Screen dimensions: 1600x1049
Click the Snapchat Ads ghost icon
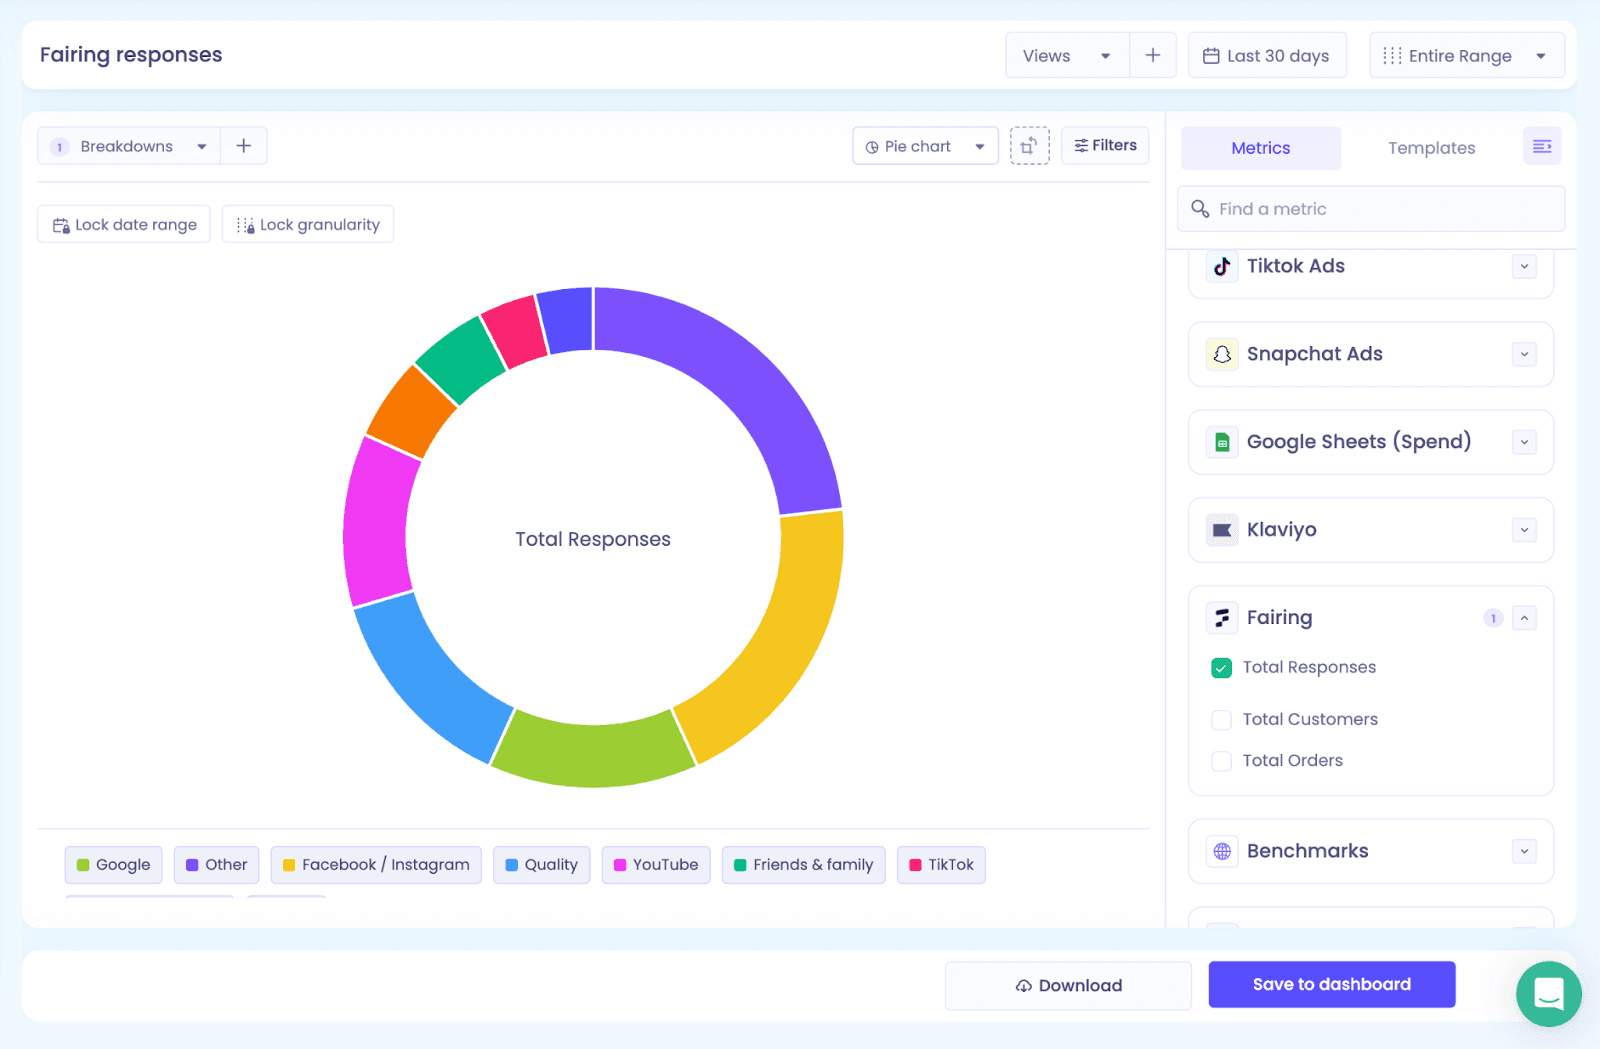[1222, 354]
